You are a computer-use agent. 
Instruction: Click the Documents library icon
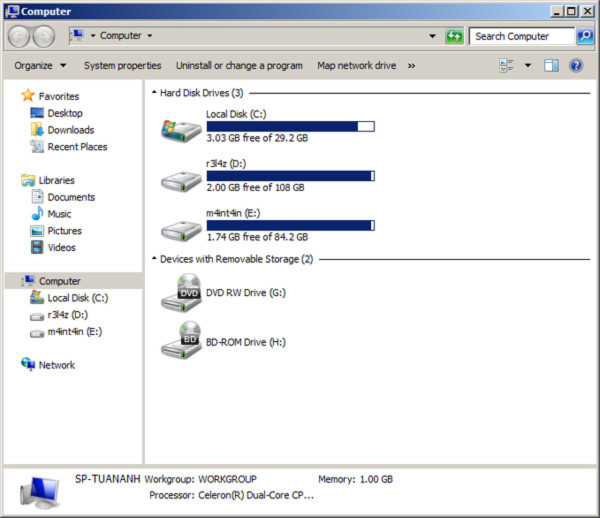pos(37,197)
